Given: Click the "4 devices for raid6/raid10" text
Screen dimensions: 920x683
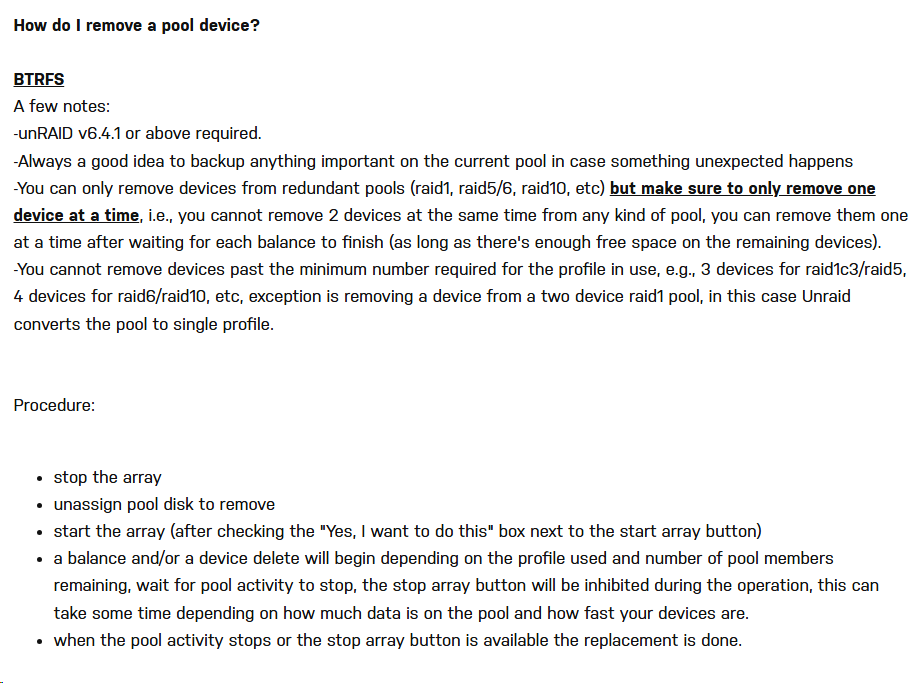Looking at the screenshot, I should [110, 296].
